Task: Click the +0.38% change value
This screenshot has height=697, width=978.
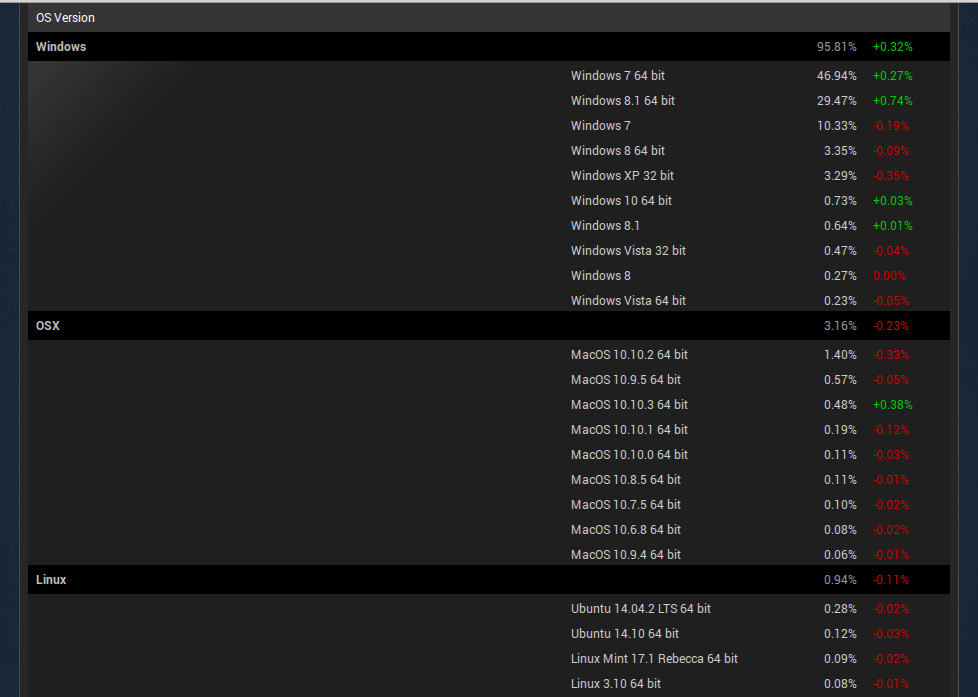Action: [x=893, y=404]
